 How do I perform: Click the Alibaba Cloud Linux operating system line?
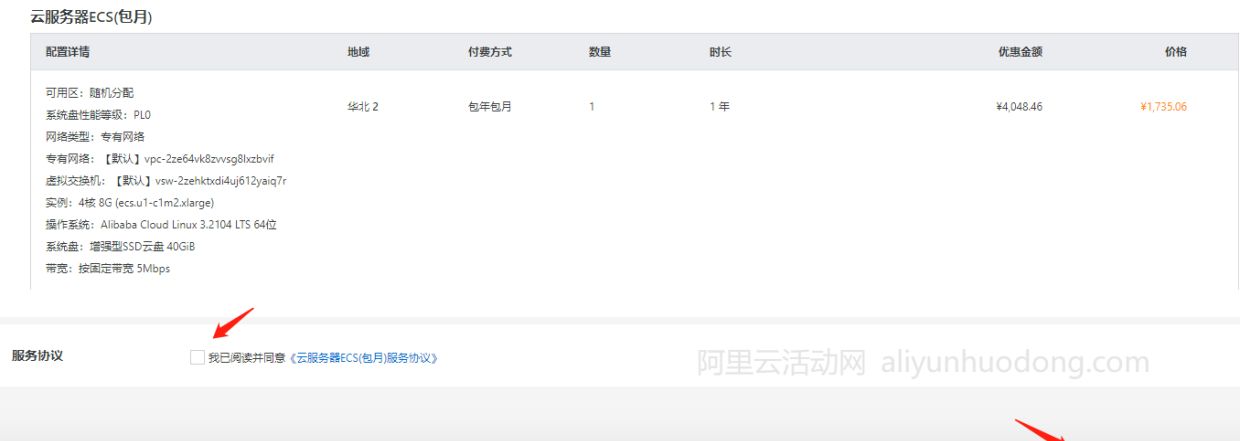point(161,224)
